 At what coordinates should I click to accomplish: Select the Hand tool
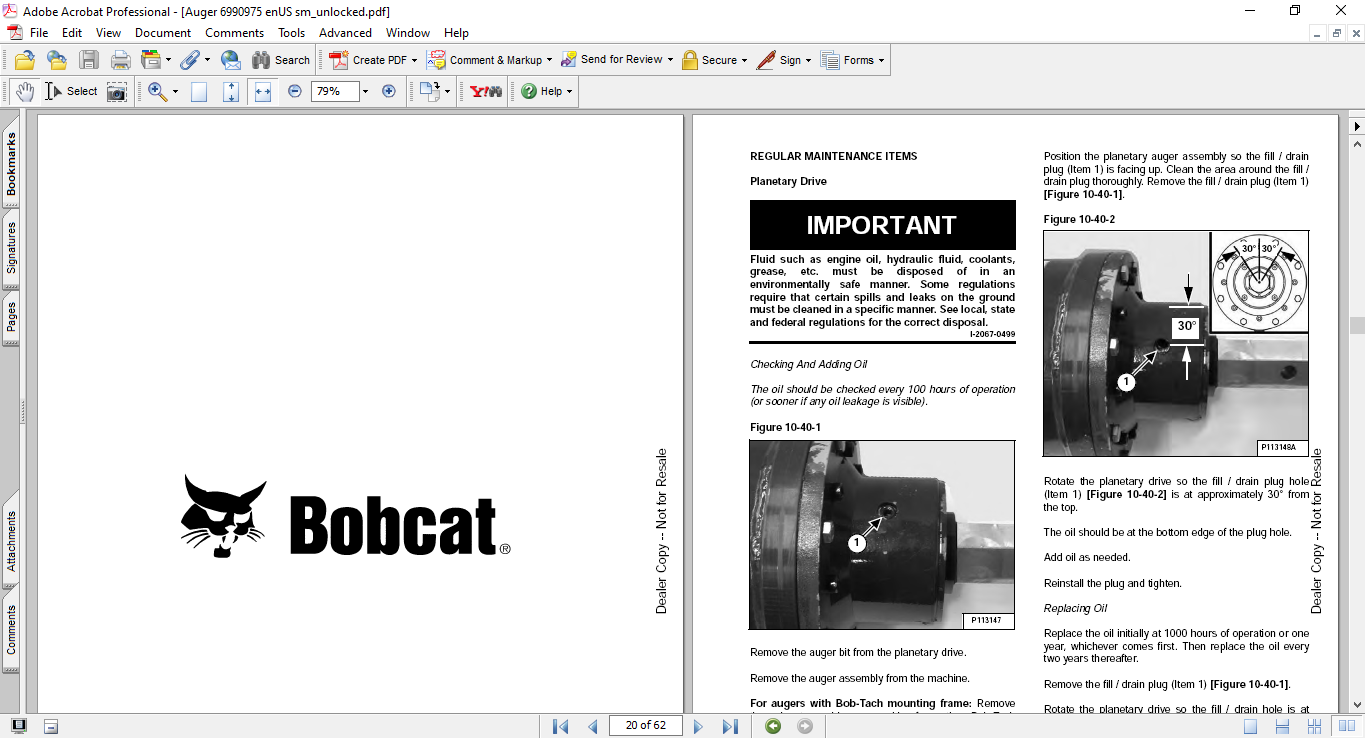[x=24, y=91]
